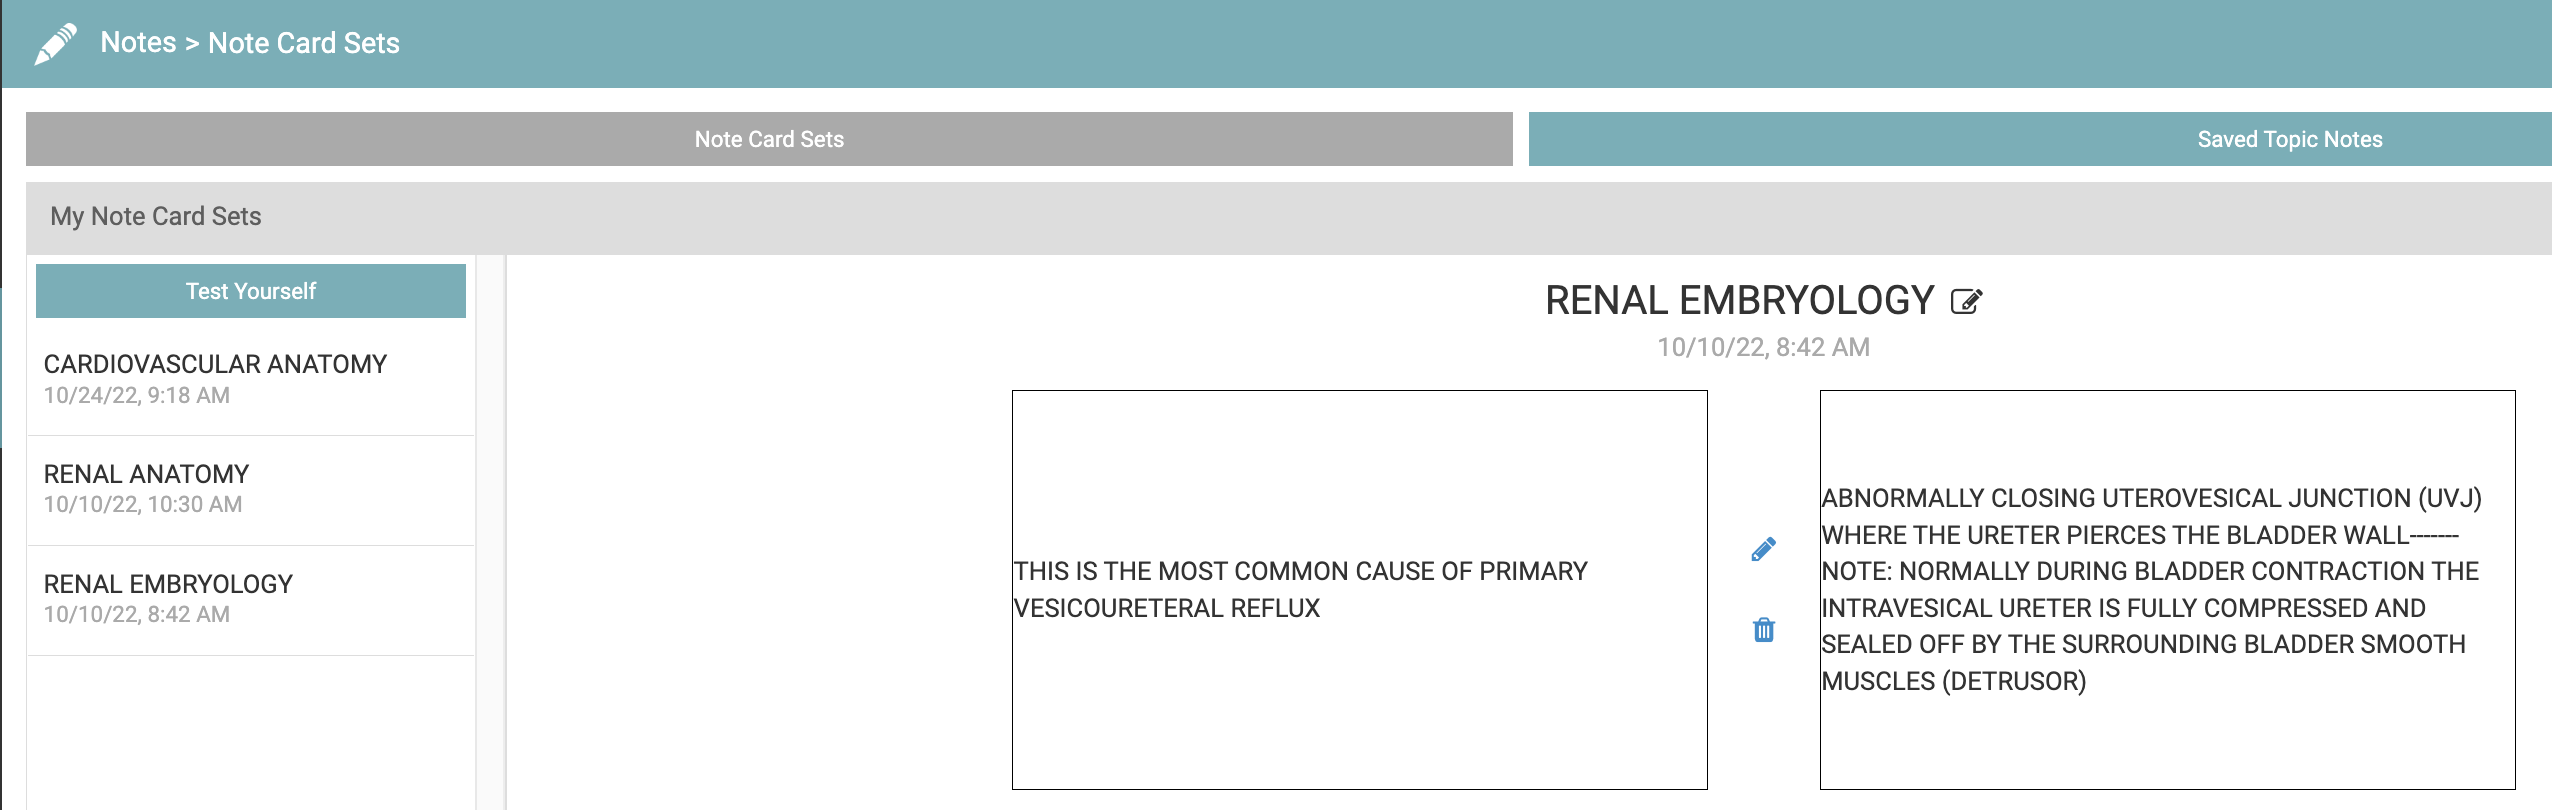The height and width of the screenshot is (810, 2552).
Task: Click Note Card Sets breadcrumb in header
Action: coord(304,43)
